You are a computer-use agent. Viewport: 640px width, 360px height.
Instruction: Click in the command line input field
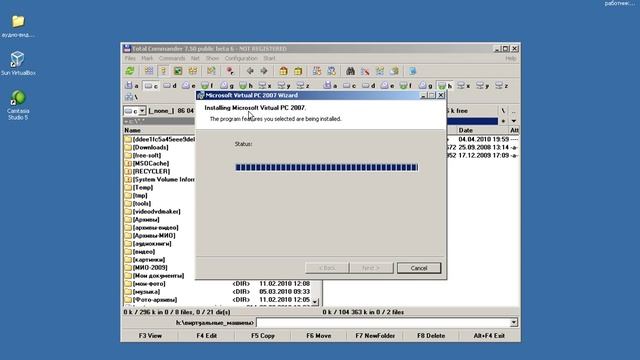pos(383,322)
